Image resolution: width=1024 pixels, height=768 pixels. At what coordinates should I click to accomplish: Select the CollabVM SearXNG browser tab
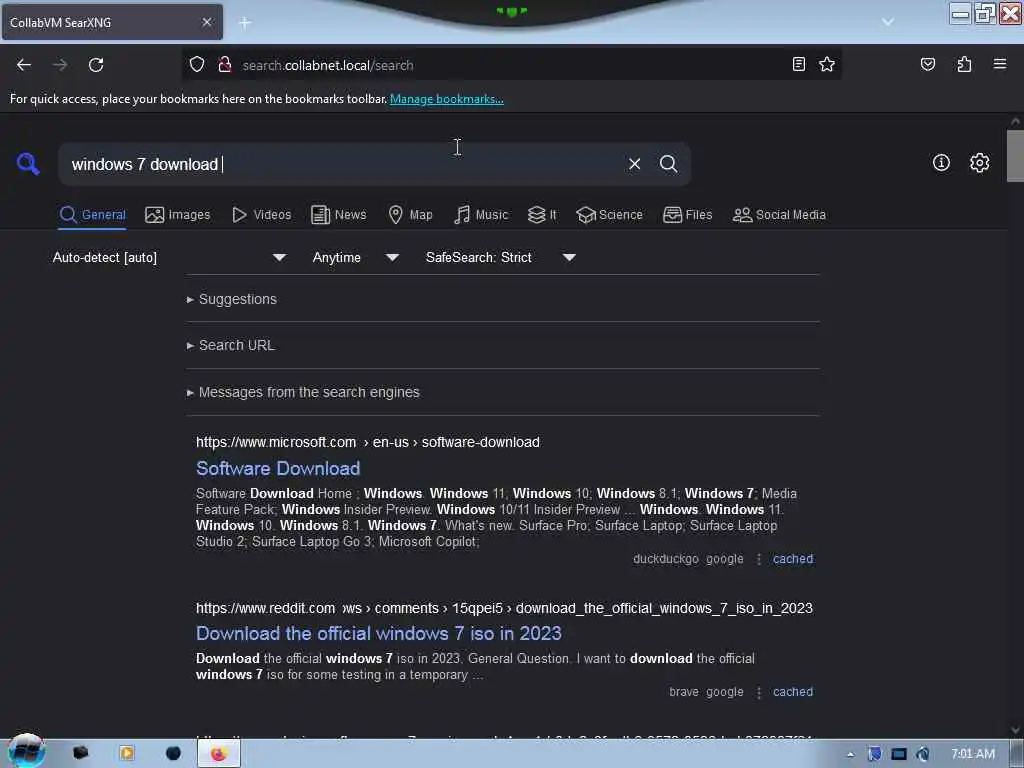click(x=112, y=22)
